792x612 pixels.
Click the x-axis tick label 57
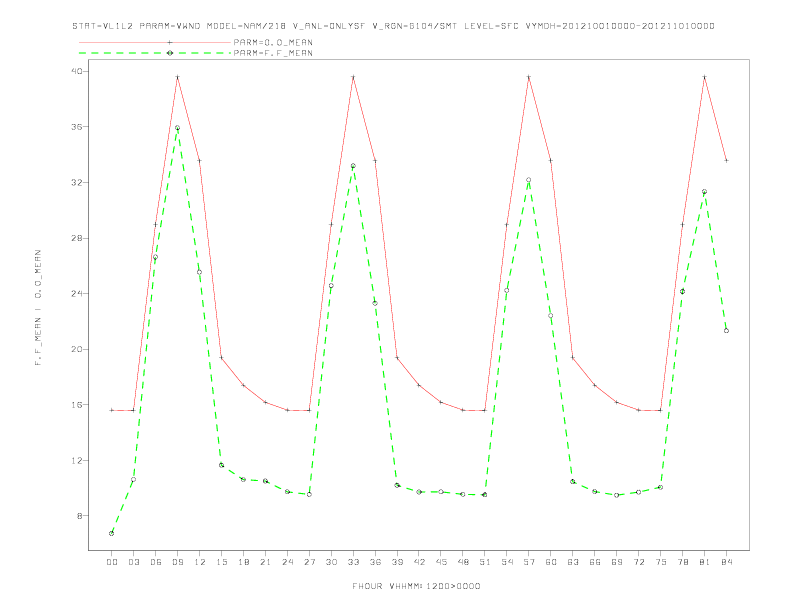(x=529, y=562)
